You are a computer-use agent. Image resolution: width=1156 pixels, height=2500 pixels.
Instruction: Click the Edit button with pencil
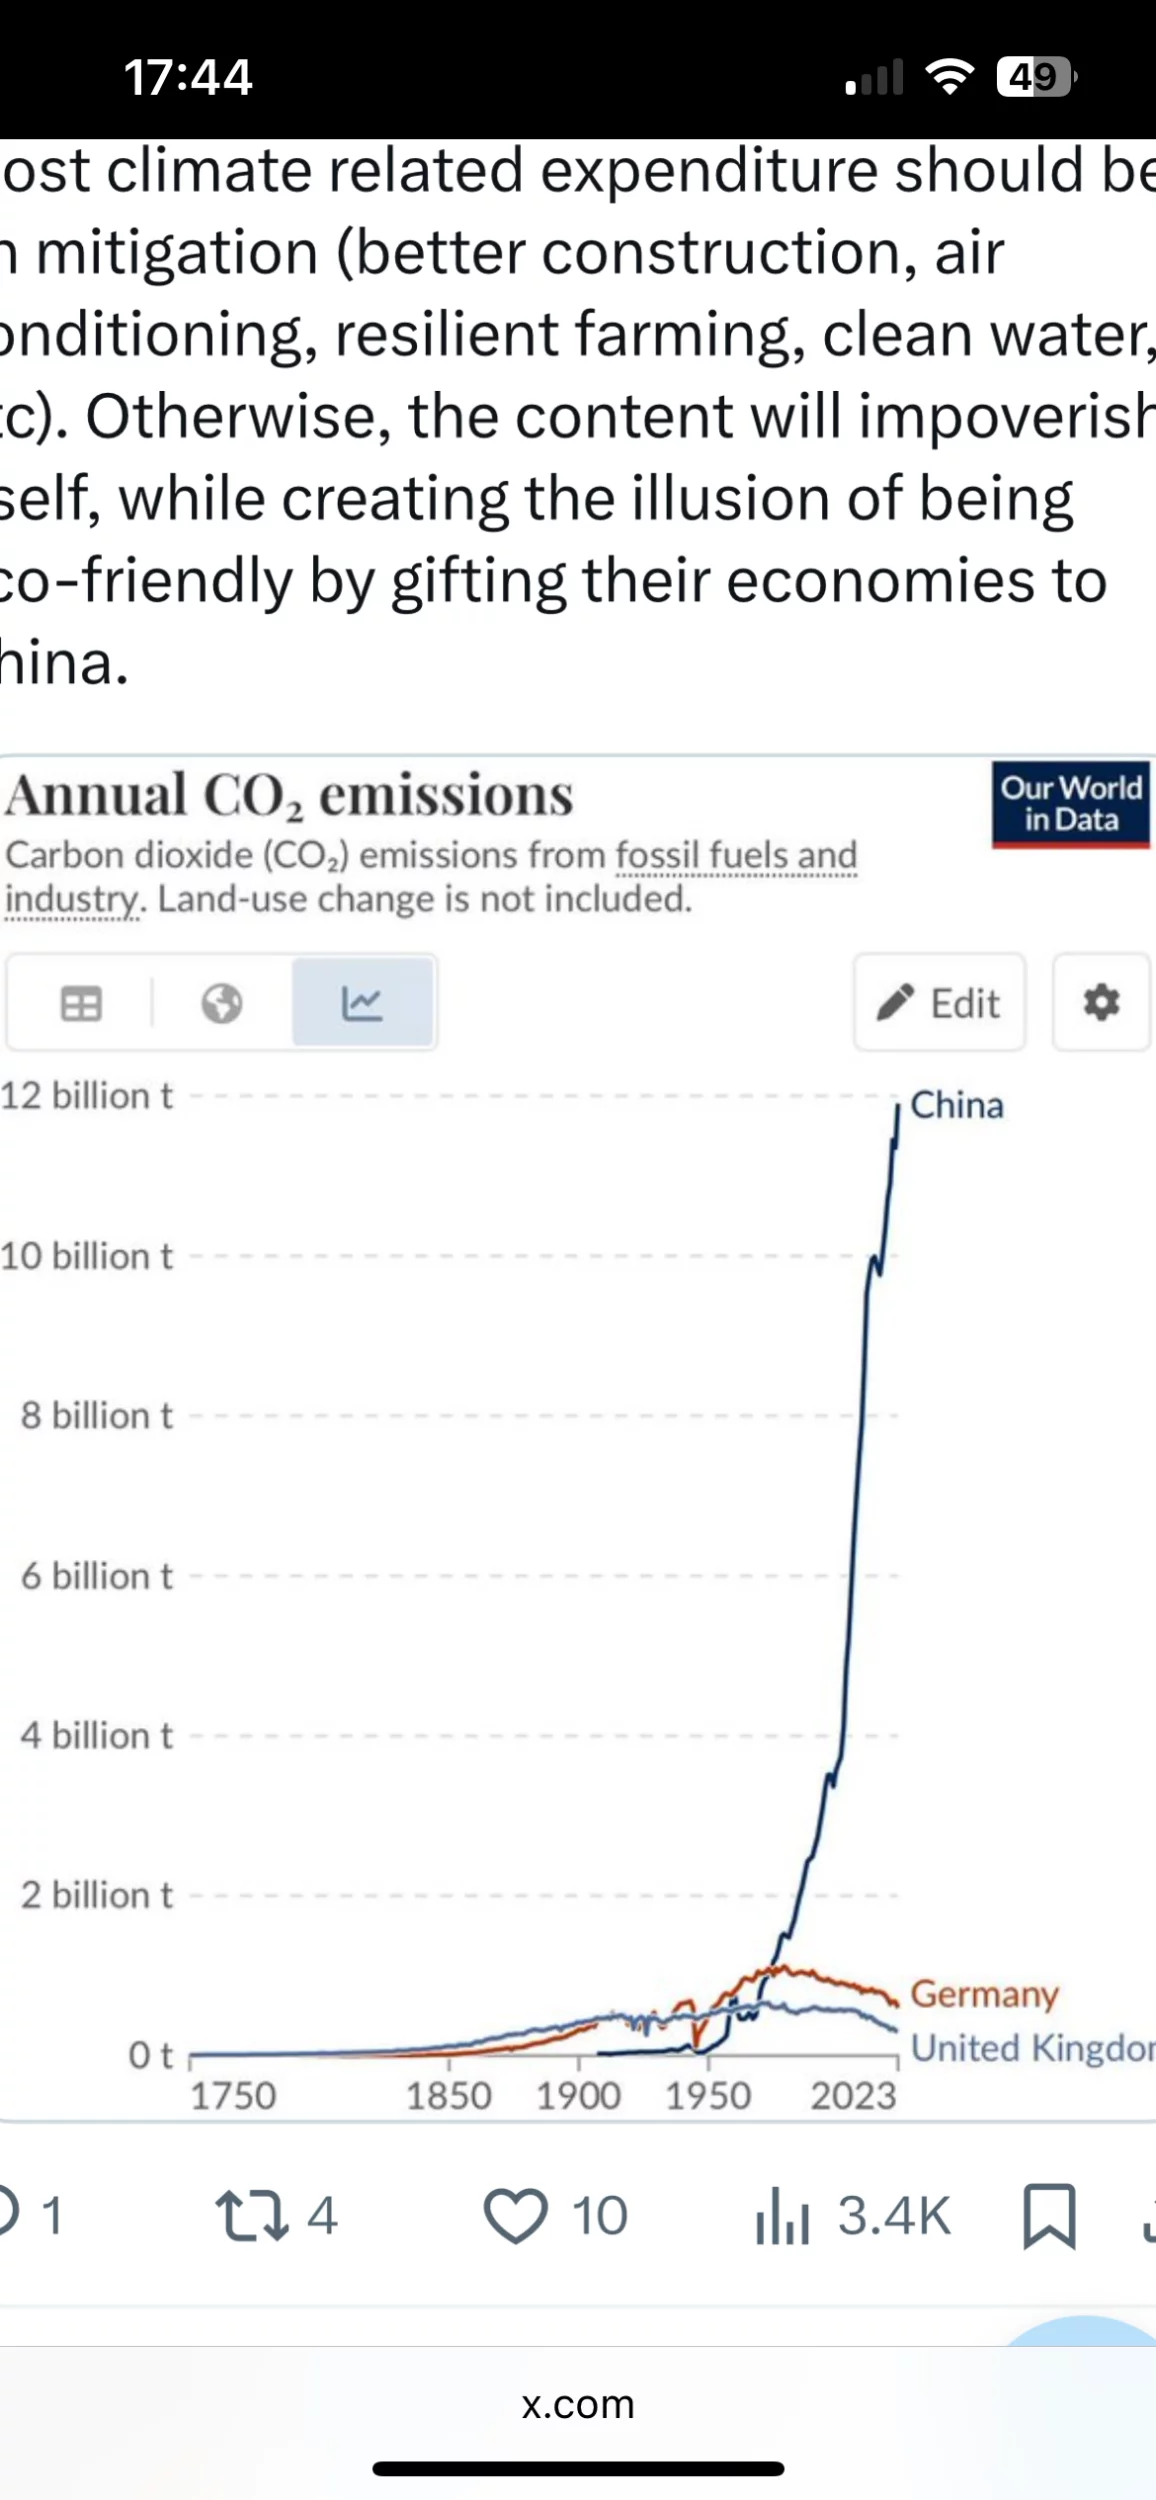pyautogui.click(x=939, y=1003)
